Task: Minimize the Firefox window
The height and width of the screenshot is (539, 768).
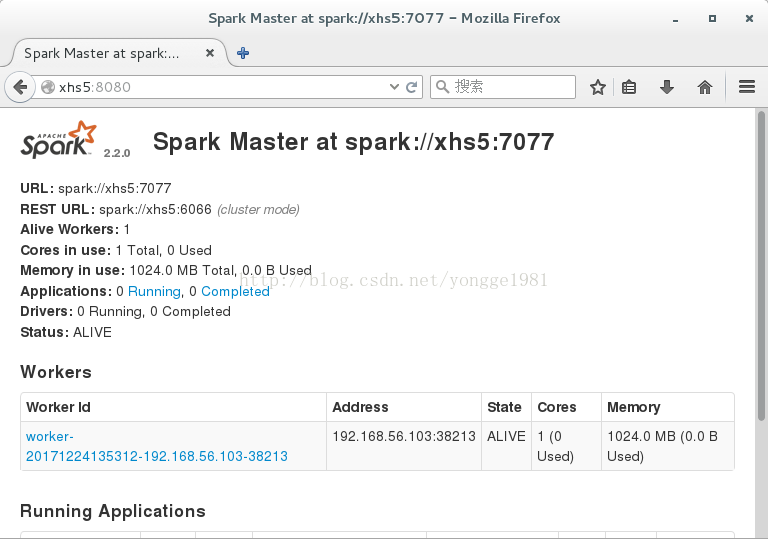Action: click(675, 19)
